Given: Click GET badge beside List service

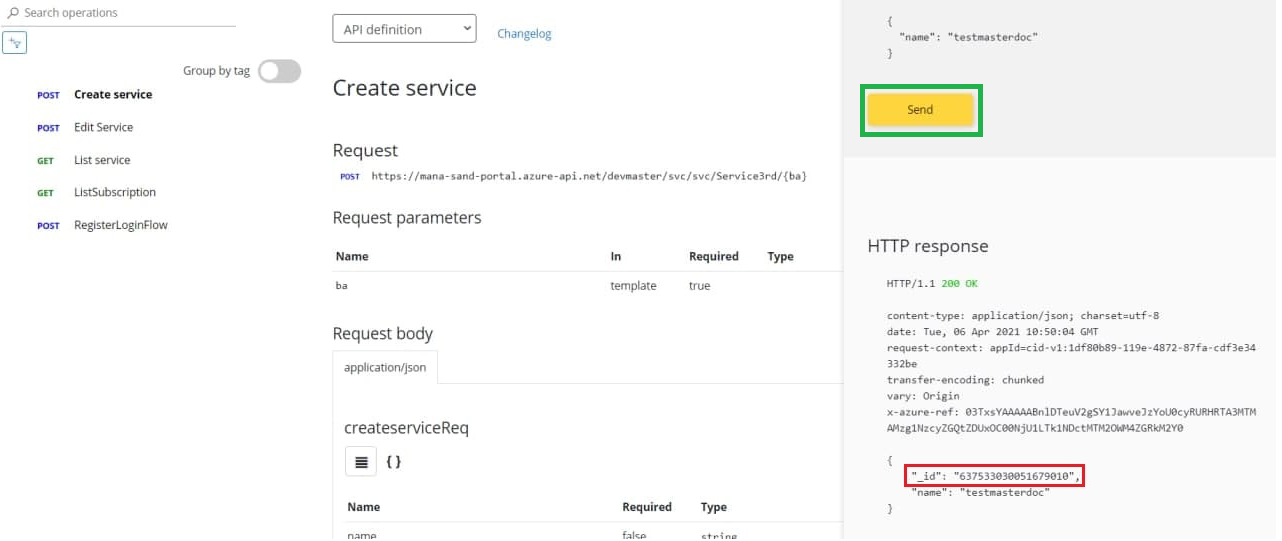Looking at the screenshot, I should click(46, 161).
